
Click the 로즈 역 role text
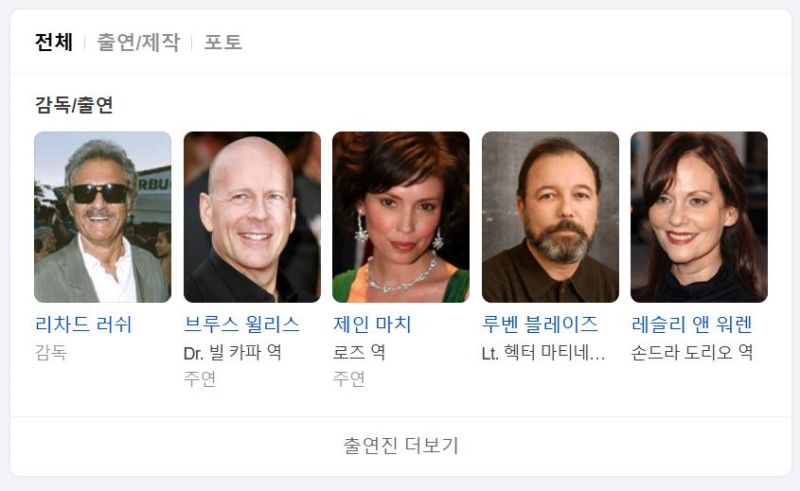coord(359,352)
